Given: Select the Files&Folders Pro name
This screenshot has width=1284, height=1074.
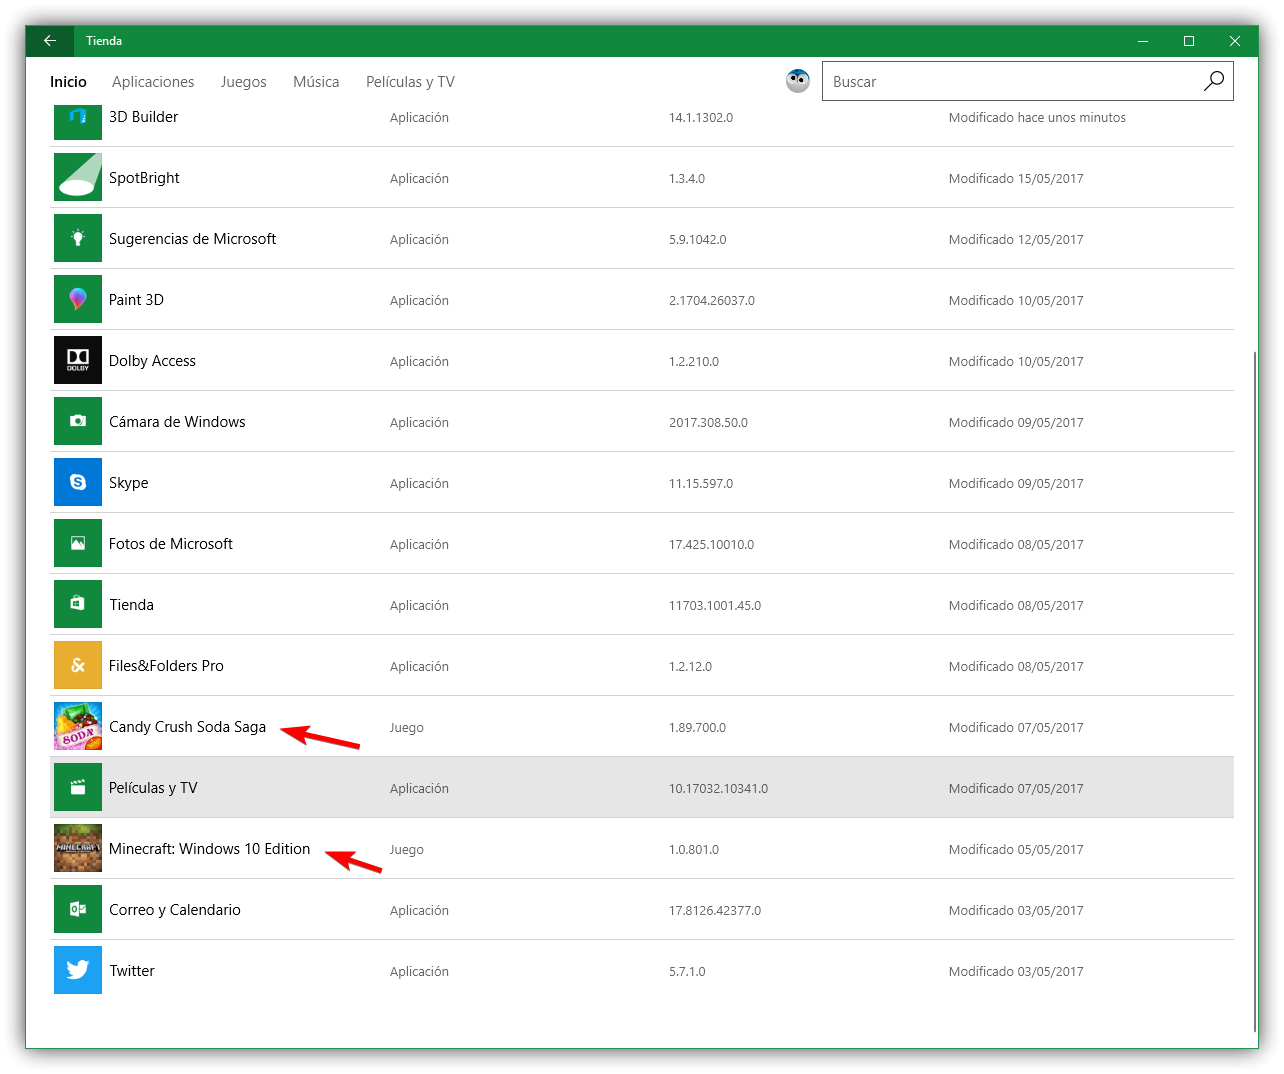Looking at the screenshot, I should click(166, 666).
